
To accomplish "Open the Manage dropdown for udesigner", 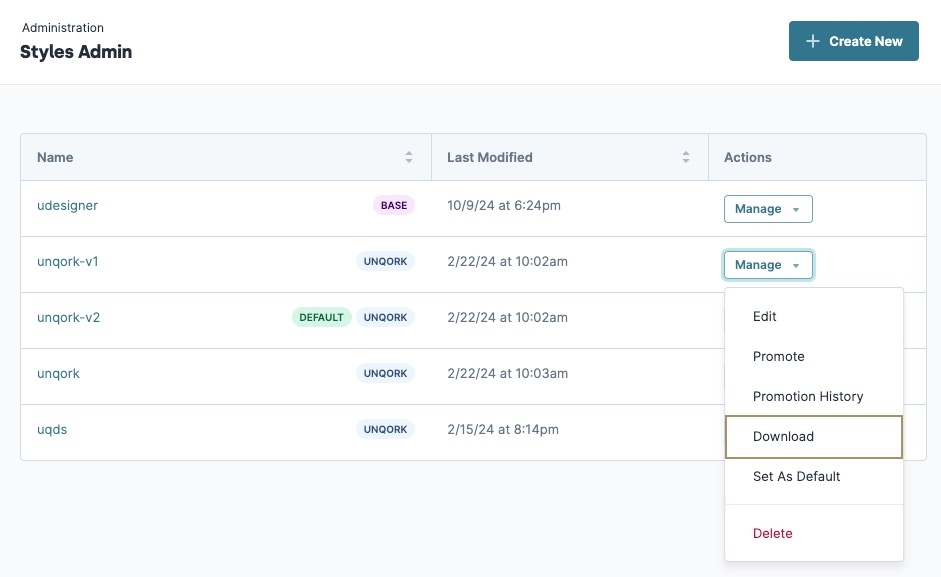I will coord(768,209).
